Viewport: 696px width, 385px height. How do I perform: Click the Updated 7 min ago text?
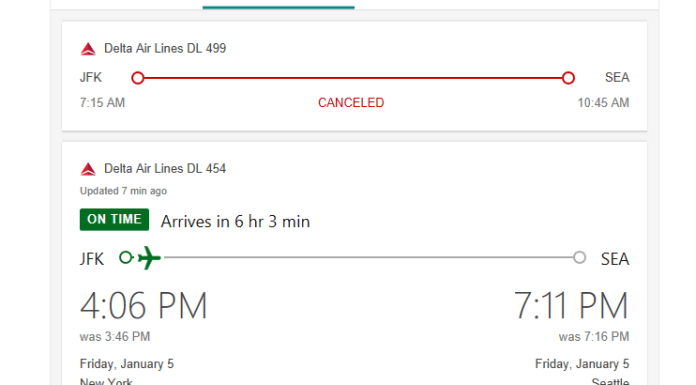pyautogui.click(x=123, y=191)
